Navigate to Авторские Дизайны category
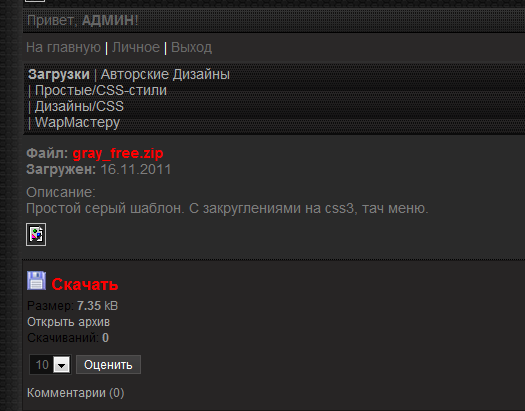 pos(165,74)
